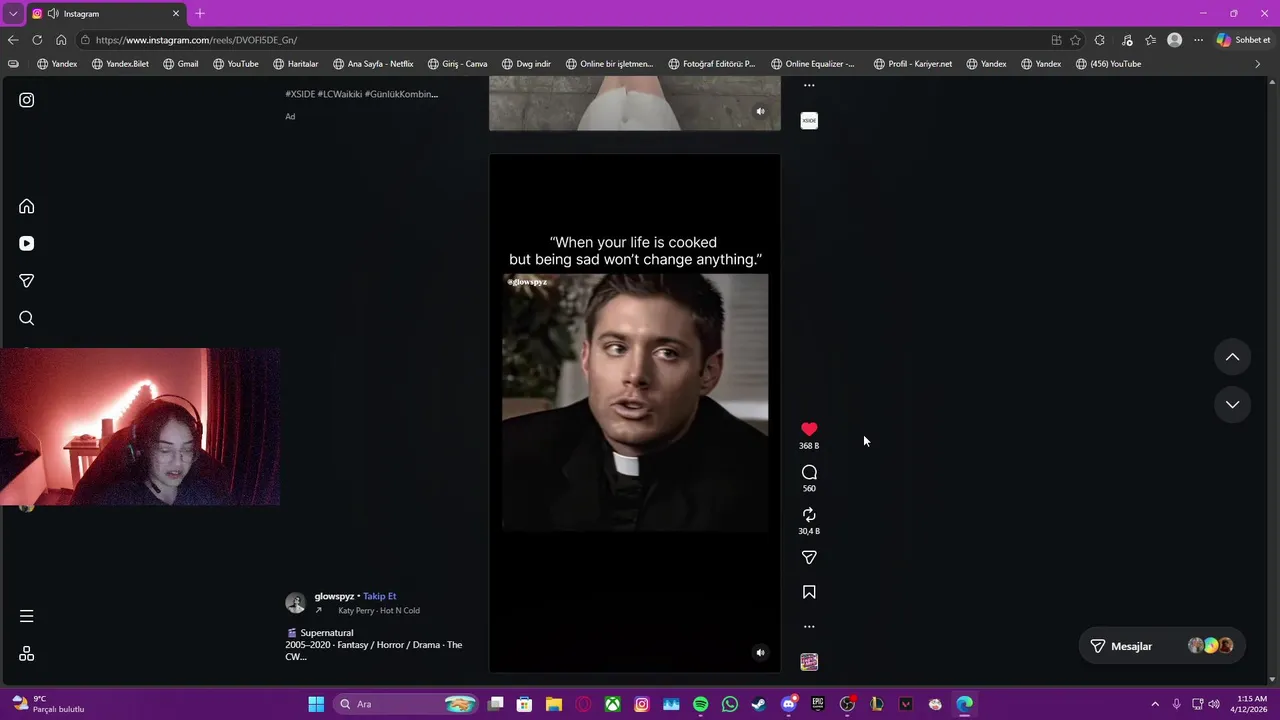Open WhatsApp from the taskbar
Viewport: 1280px width, 720px height.
pyautogui.click(x=730, y=704)
